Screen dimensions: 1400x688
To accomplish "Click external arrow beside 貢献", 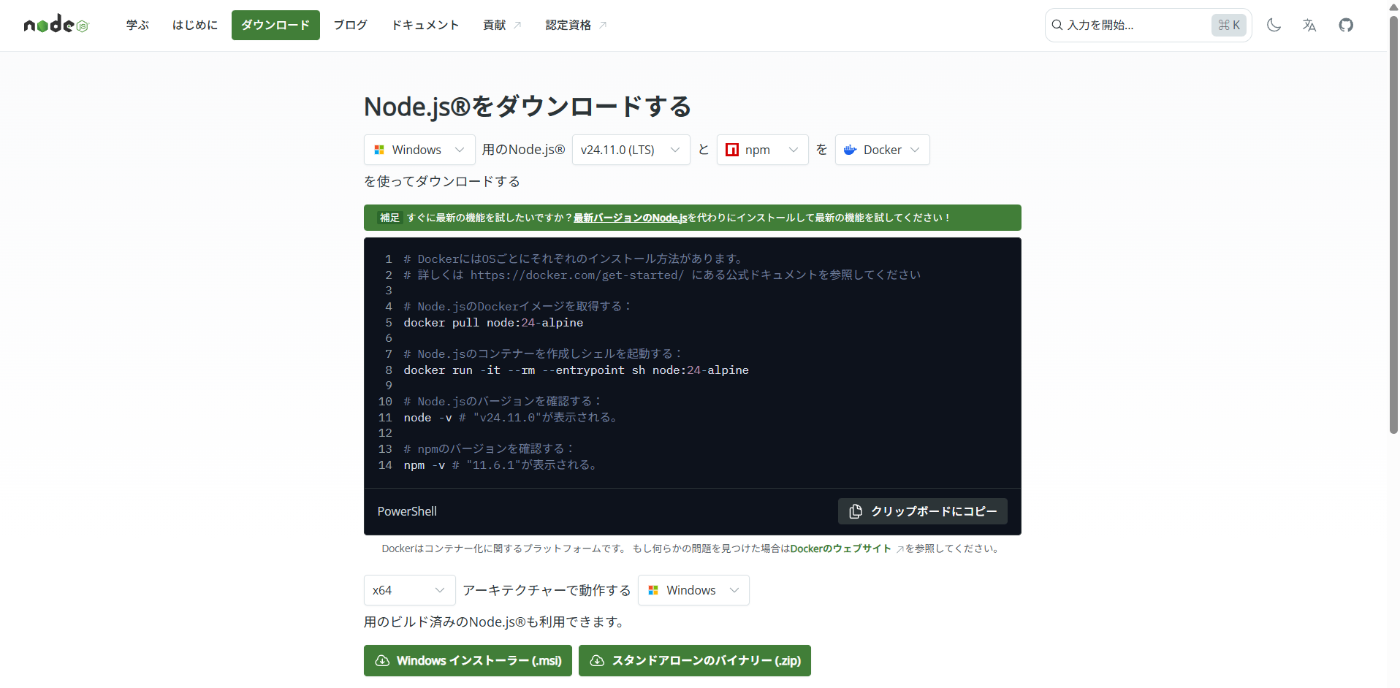I will click(x=517, y=25).
